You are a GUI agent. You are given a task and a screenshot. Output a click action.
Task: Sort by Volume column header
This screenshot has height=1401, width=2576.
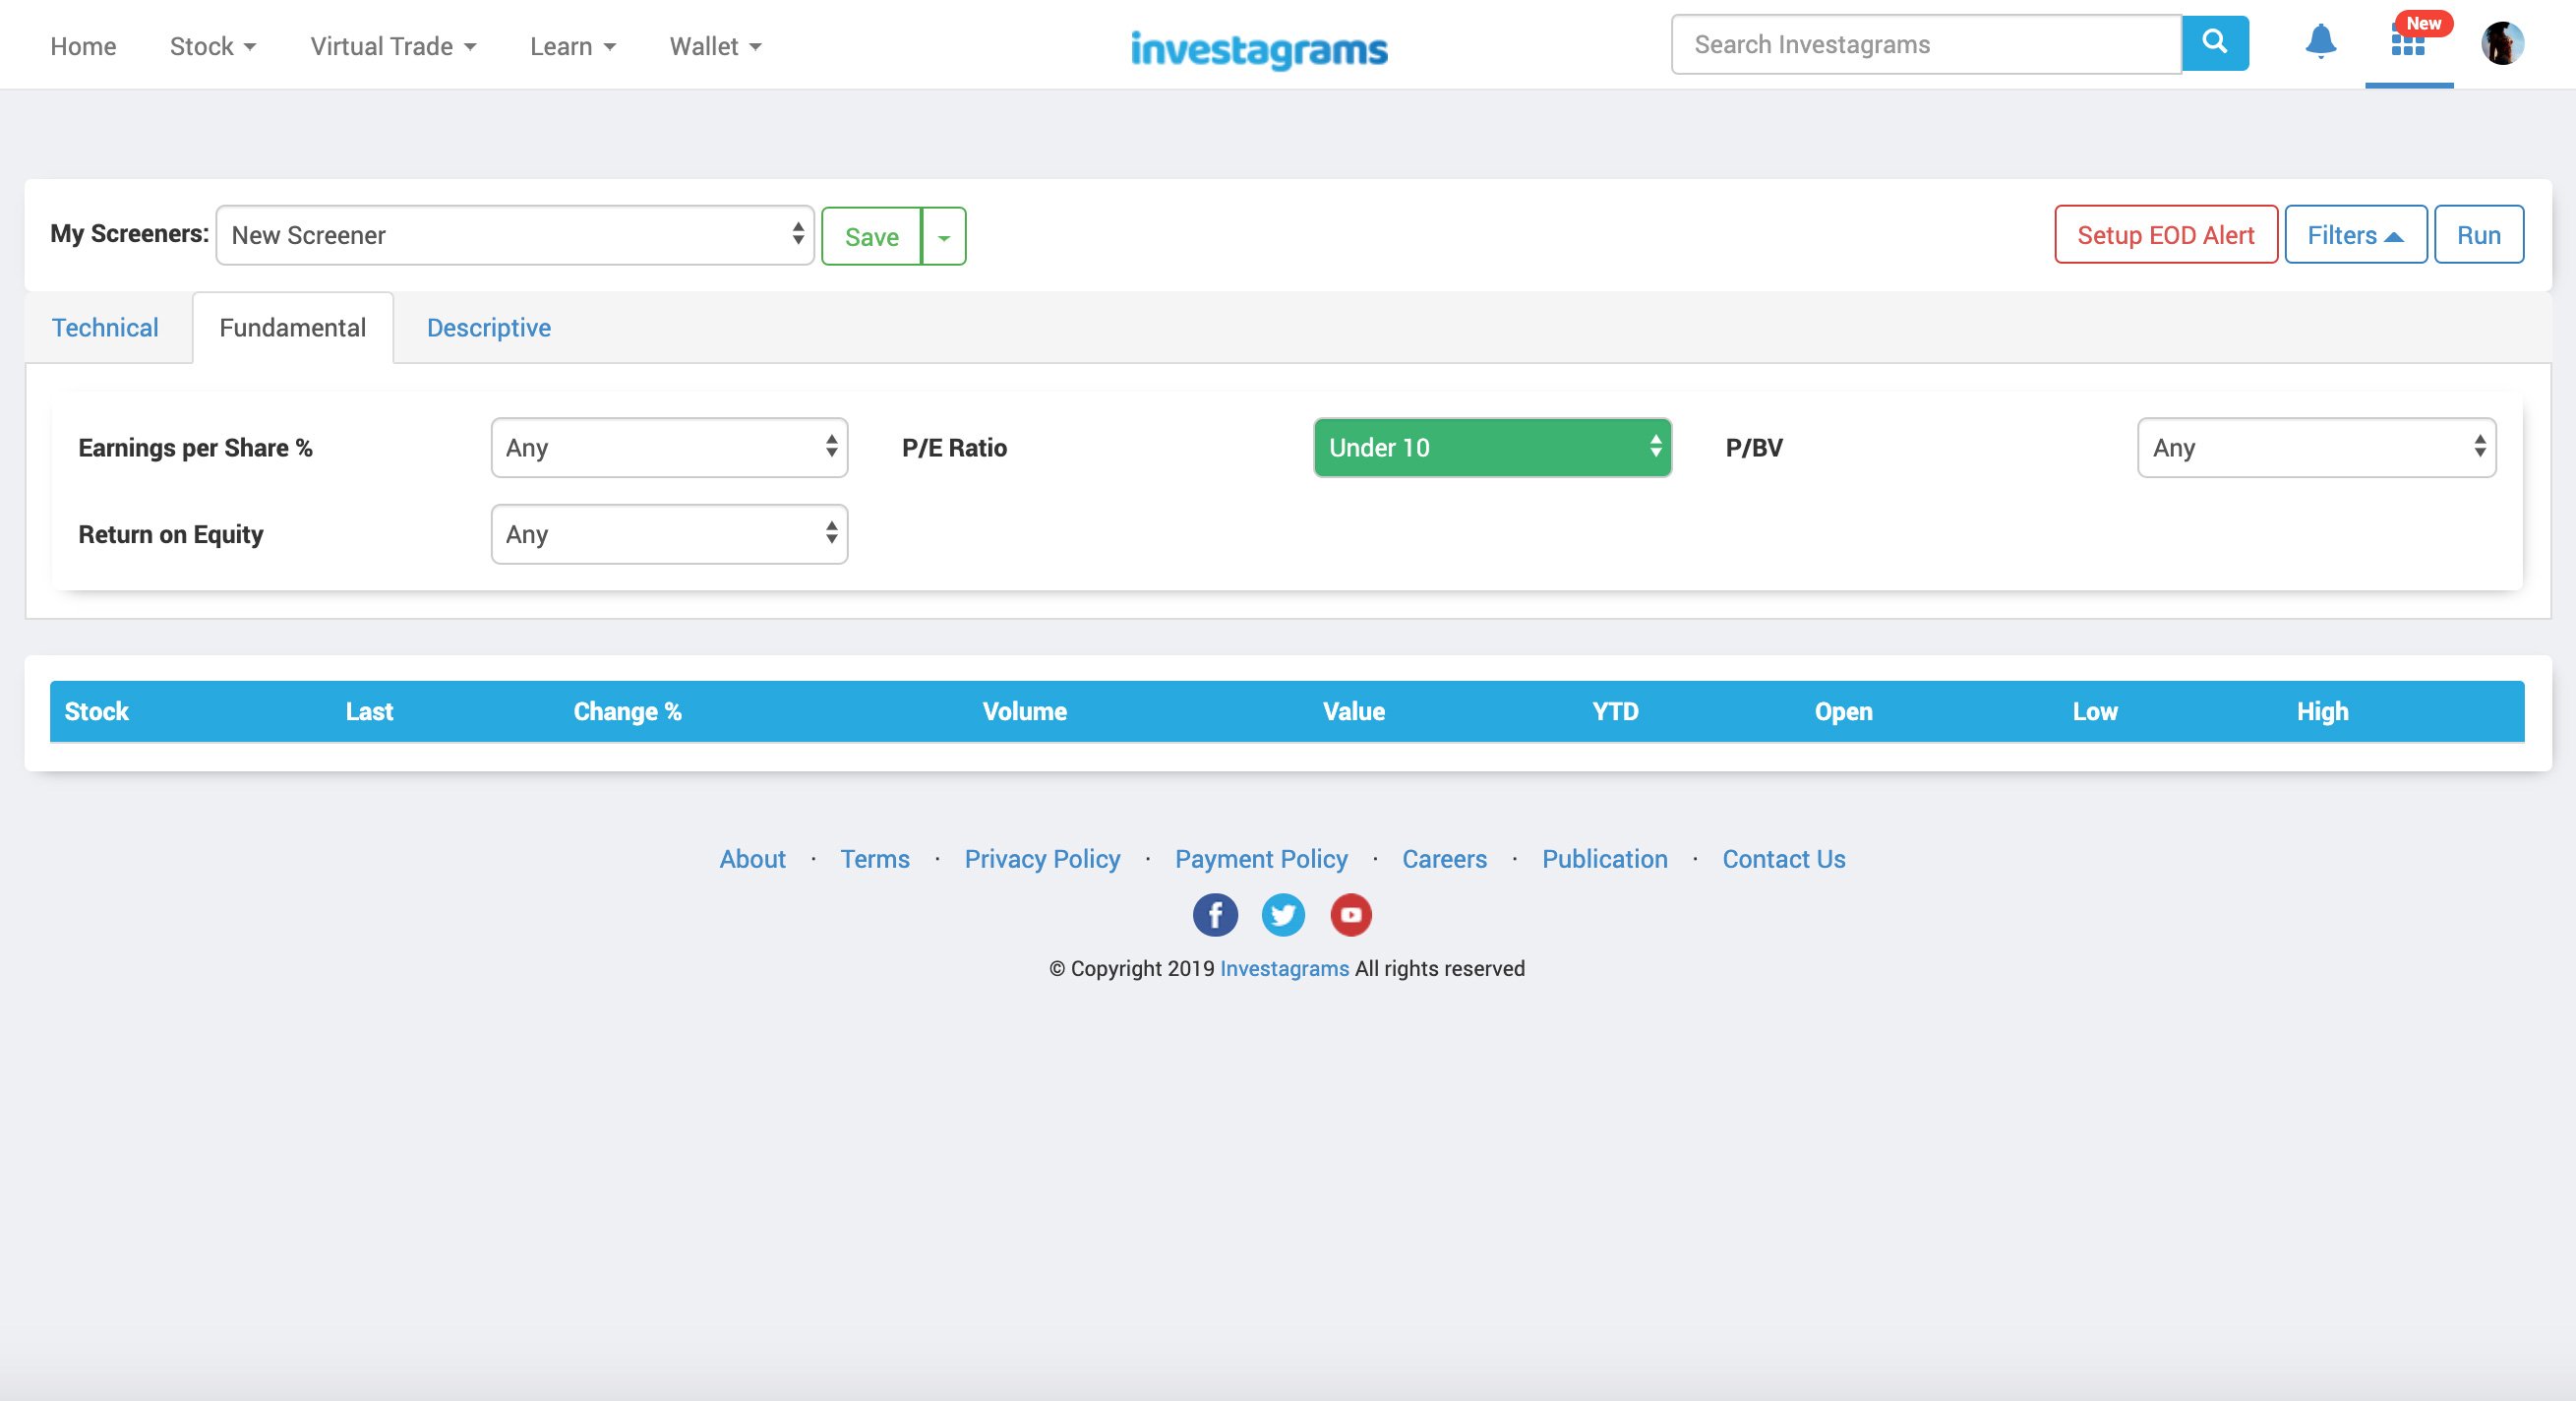coord(1024,712)
